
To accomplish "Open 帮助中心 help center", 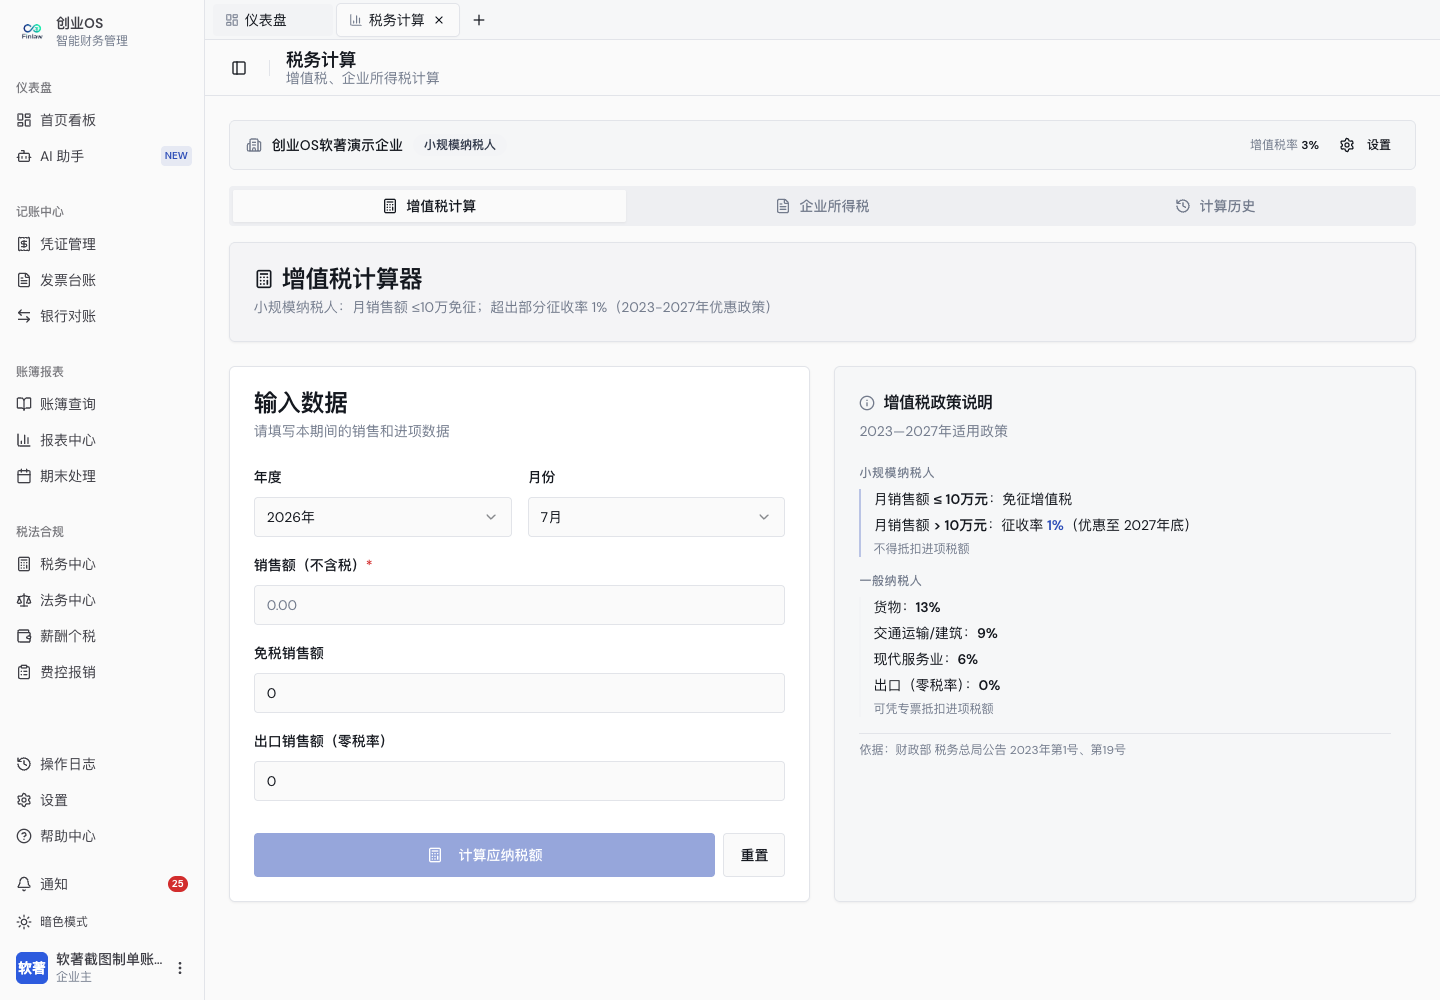I will click(x=101, y=836).
